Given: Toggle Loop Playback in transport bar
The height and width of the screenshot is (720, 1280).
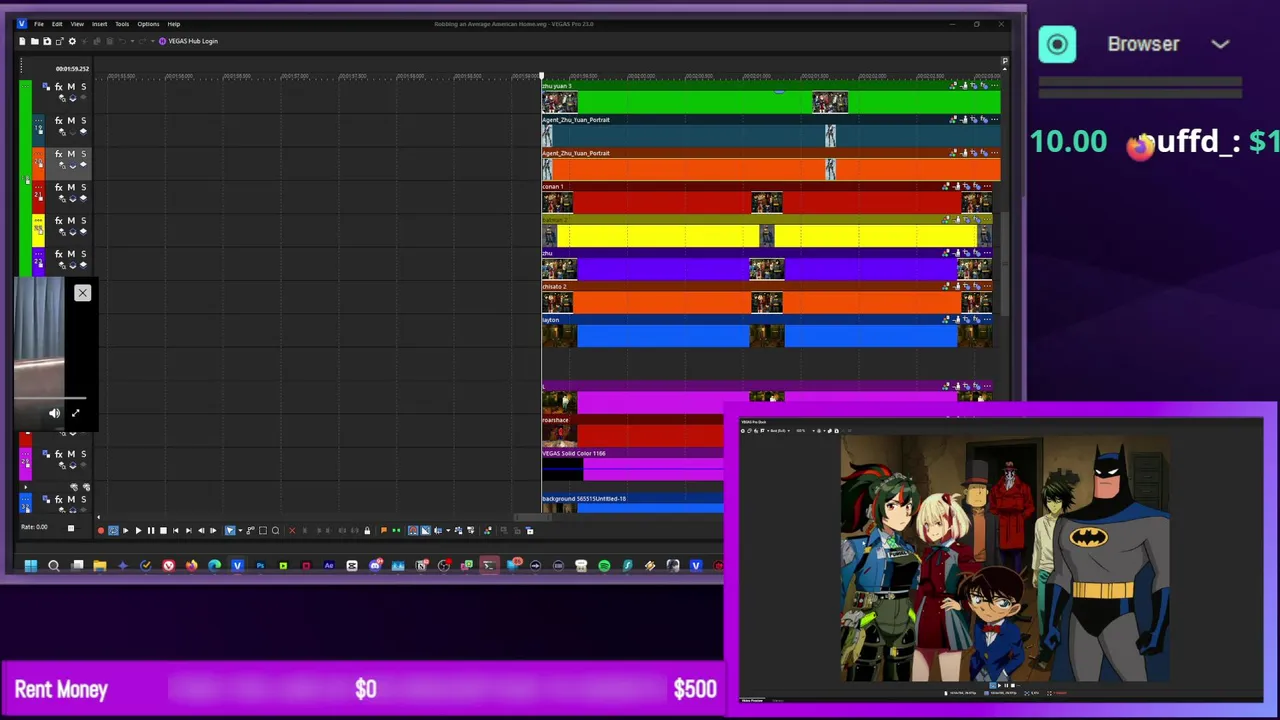Looking at the screenshot, I should 113,530.
